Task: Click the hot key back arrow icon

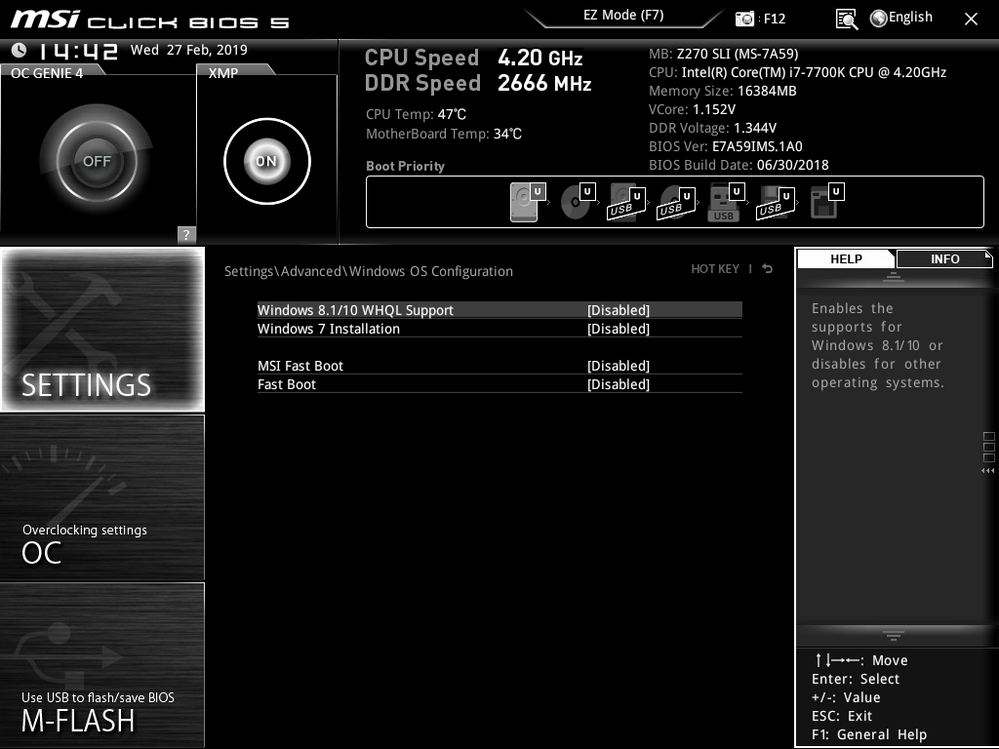Action: (767, 269)
